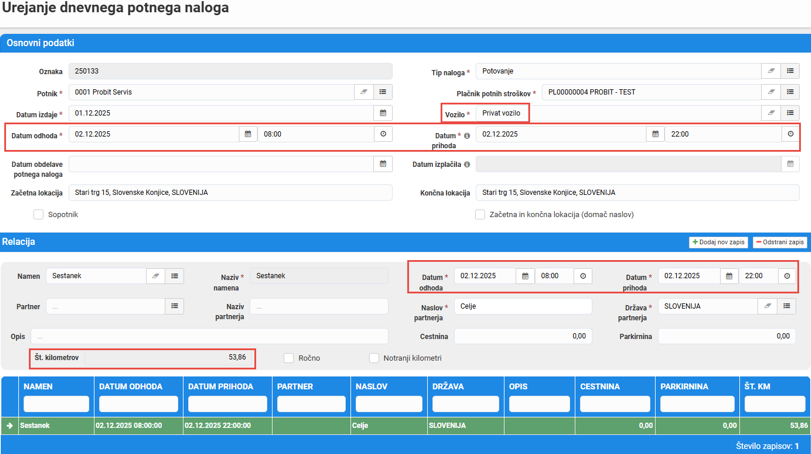Clear the Vozilo field with eraser icon
The width and height of the screenshot is (811, 454).
(771, 113)
